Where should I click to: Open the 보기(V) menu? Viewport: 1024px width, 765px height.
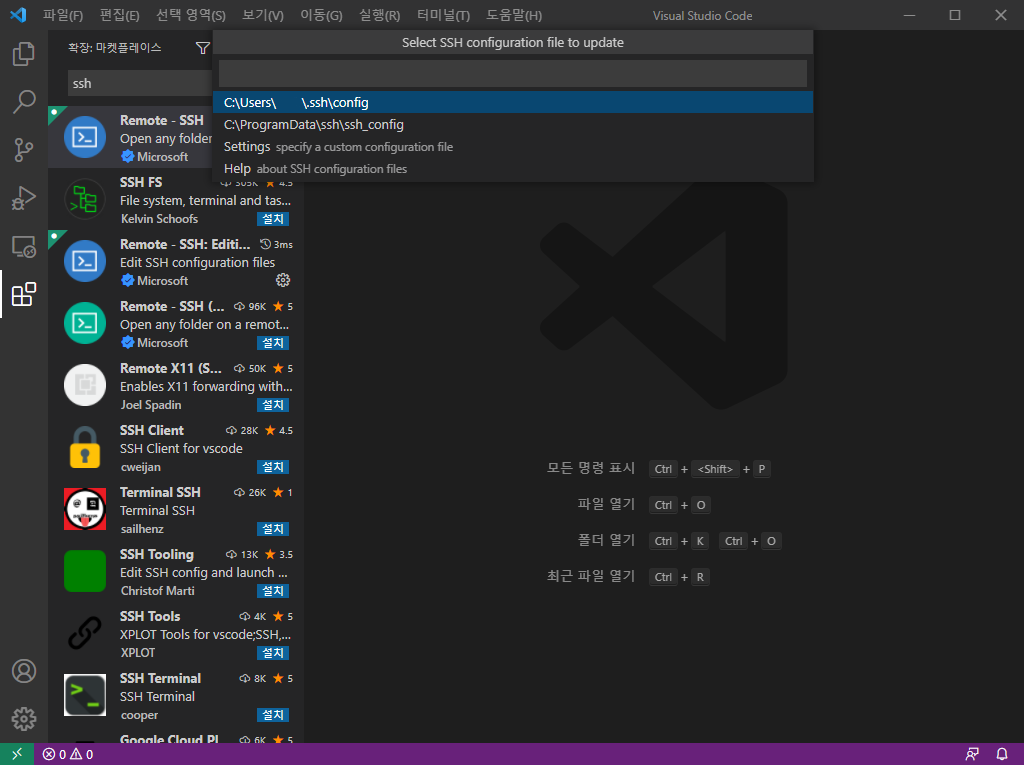coord(263,15)
